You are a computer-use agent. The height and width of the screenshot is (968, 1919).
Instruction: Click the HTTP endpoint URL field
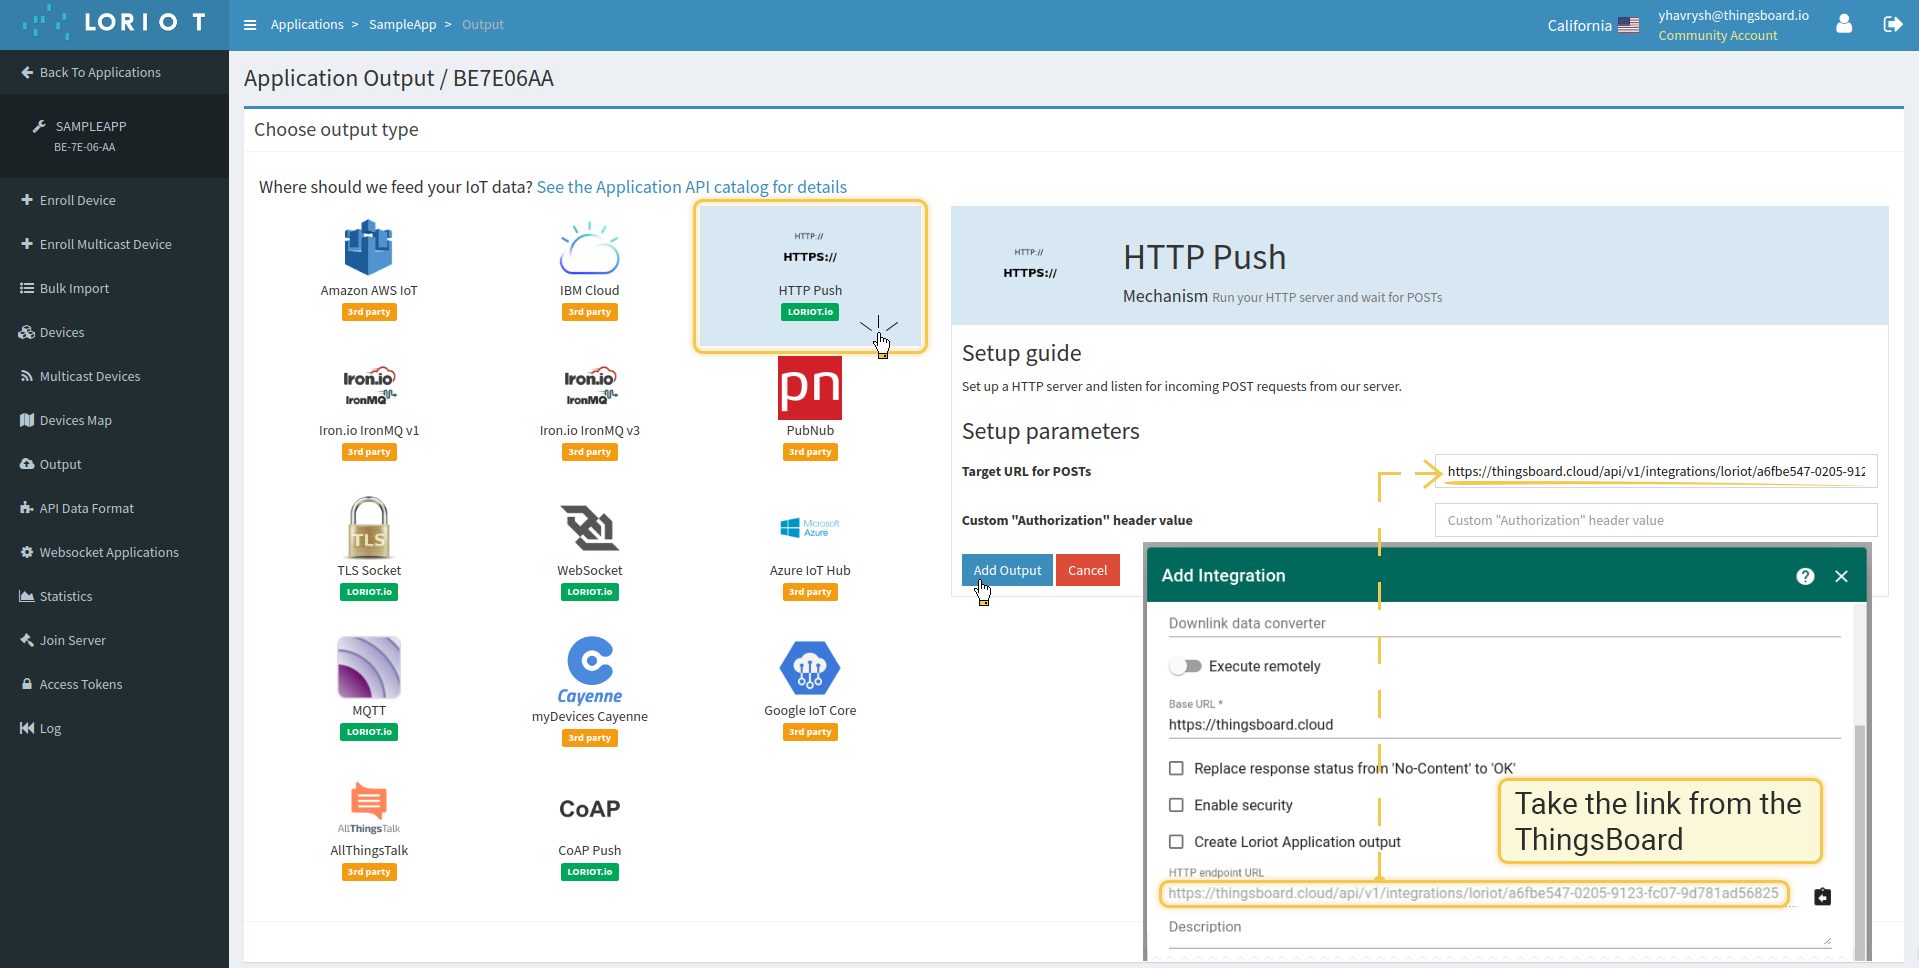point(1474,893)
